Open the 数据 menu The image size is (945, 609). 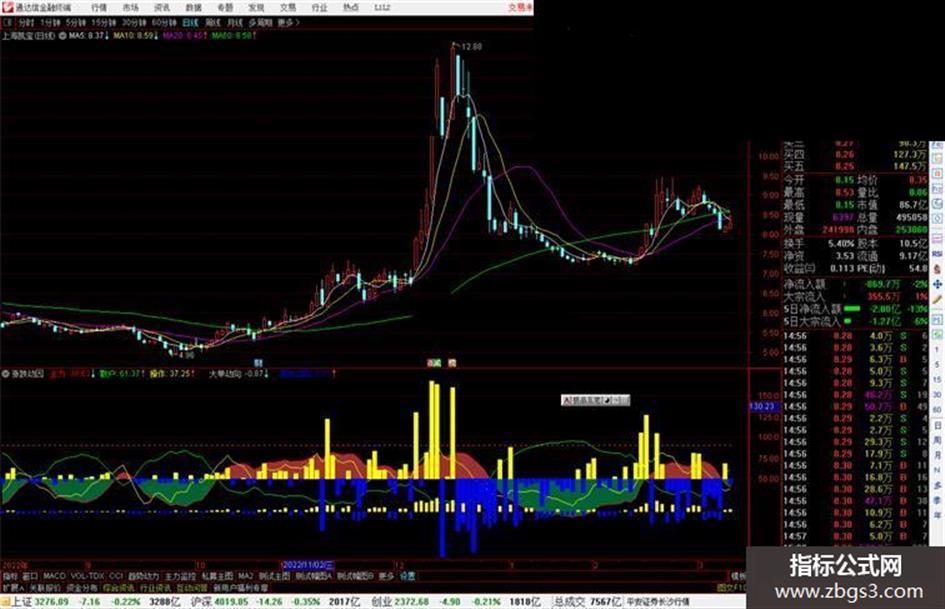pyautogui.click(x=193, y=8)
